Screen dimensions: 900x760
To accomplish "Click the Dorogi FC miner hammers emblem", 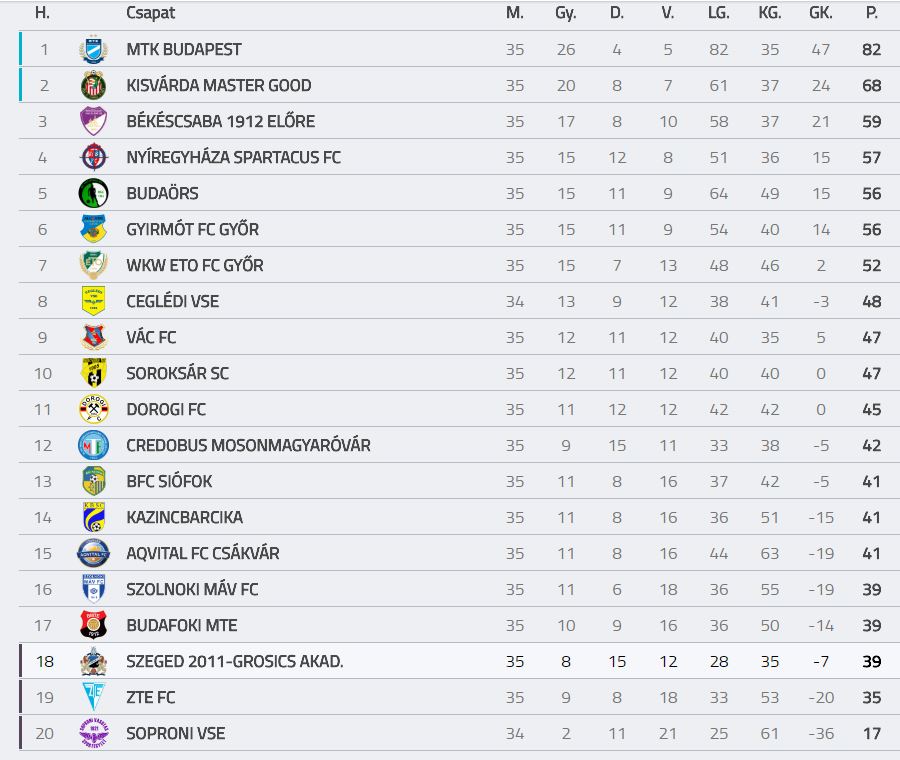I will coord(93,409).
